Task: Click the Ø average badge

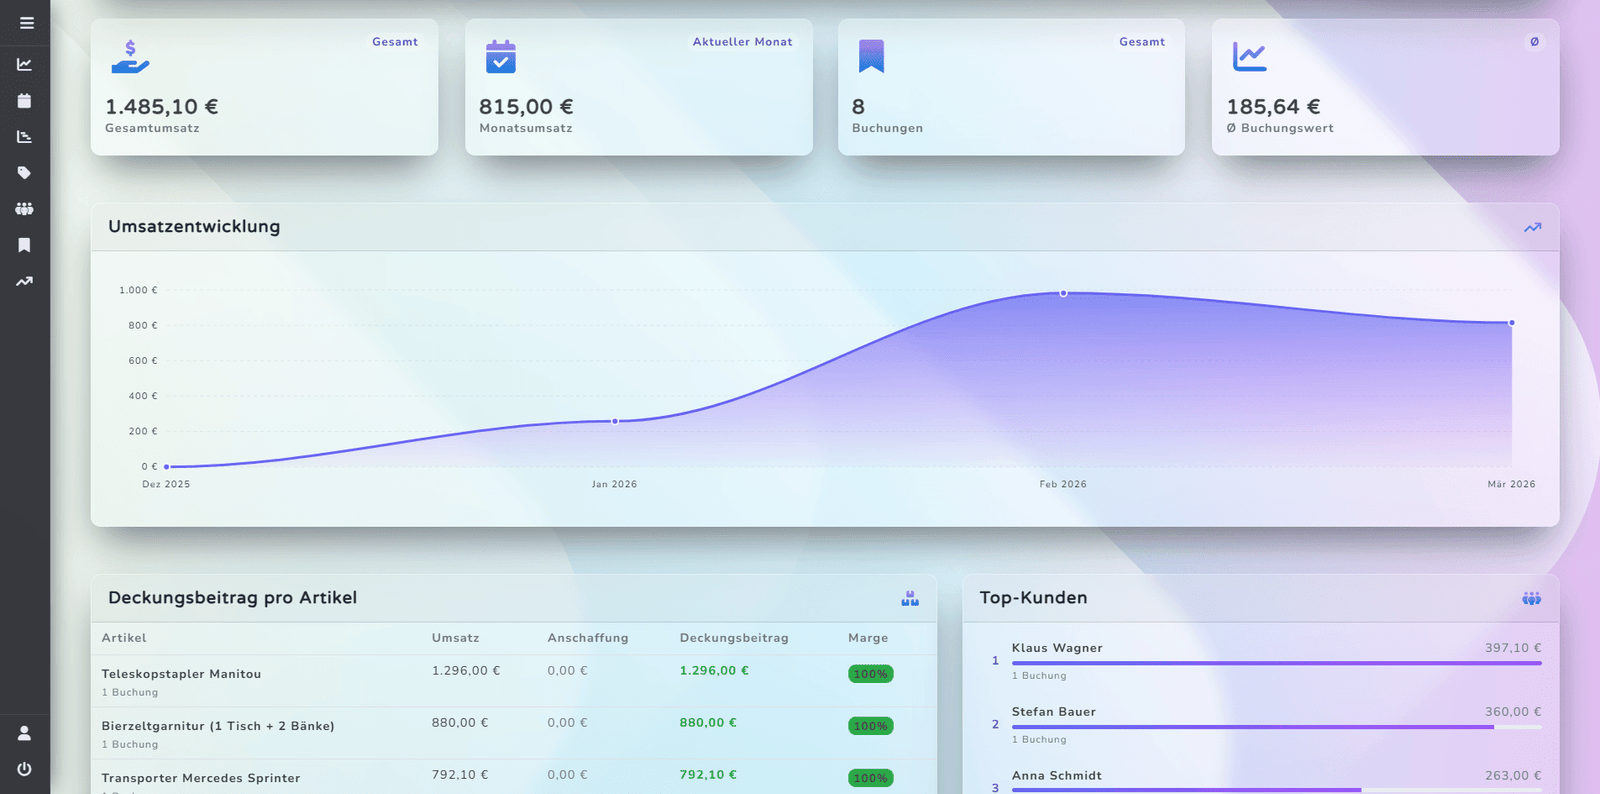Action: 1534,42
